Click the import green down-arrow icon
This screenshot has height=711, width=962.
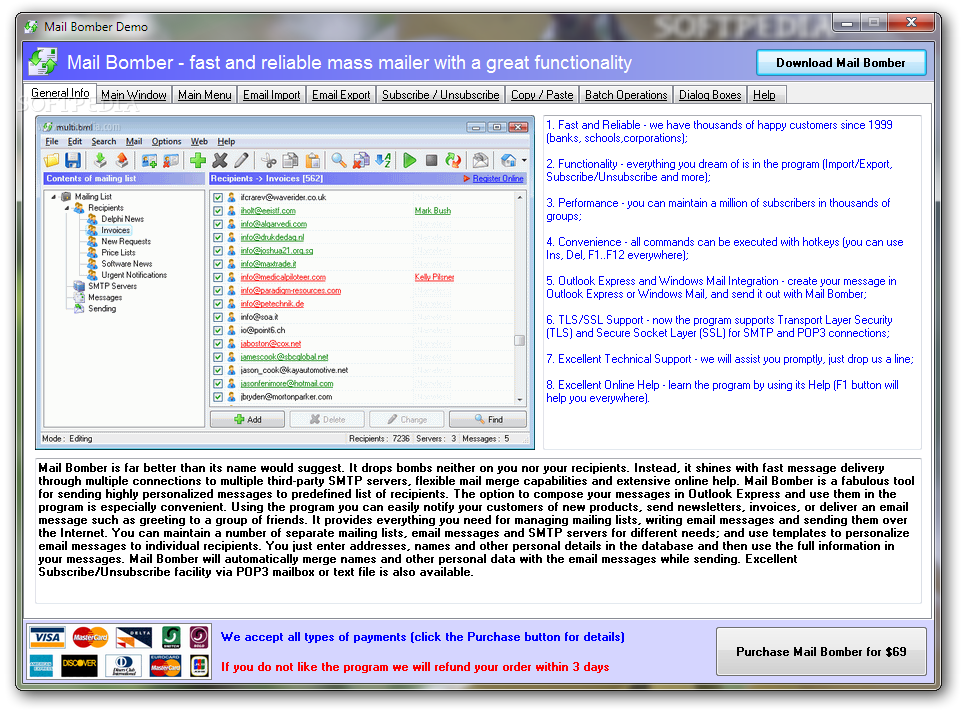coord(99,161)
